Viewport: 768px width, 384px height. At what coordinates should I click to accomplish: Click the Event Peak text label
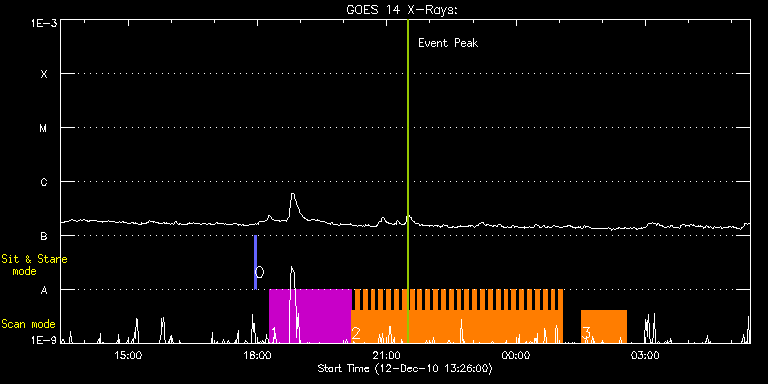click(448, 43)
